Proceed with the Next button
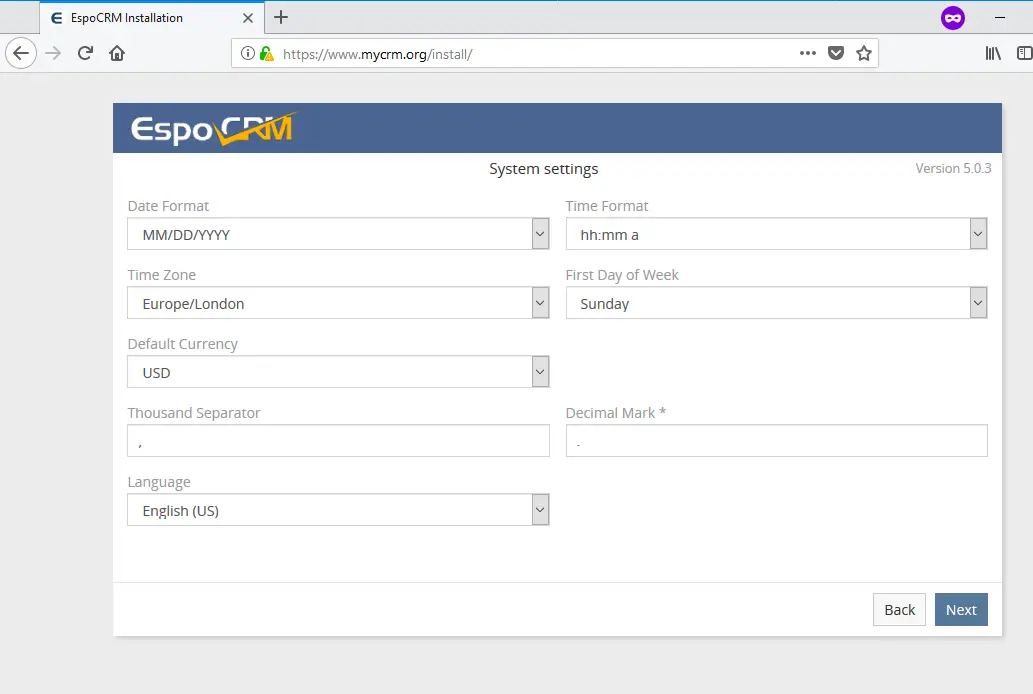The image size is (1033, 694). 961,610
